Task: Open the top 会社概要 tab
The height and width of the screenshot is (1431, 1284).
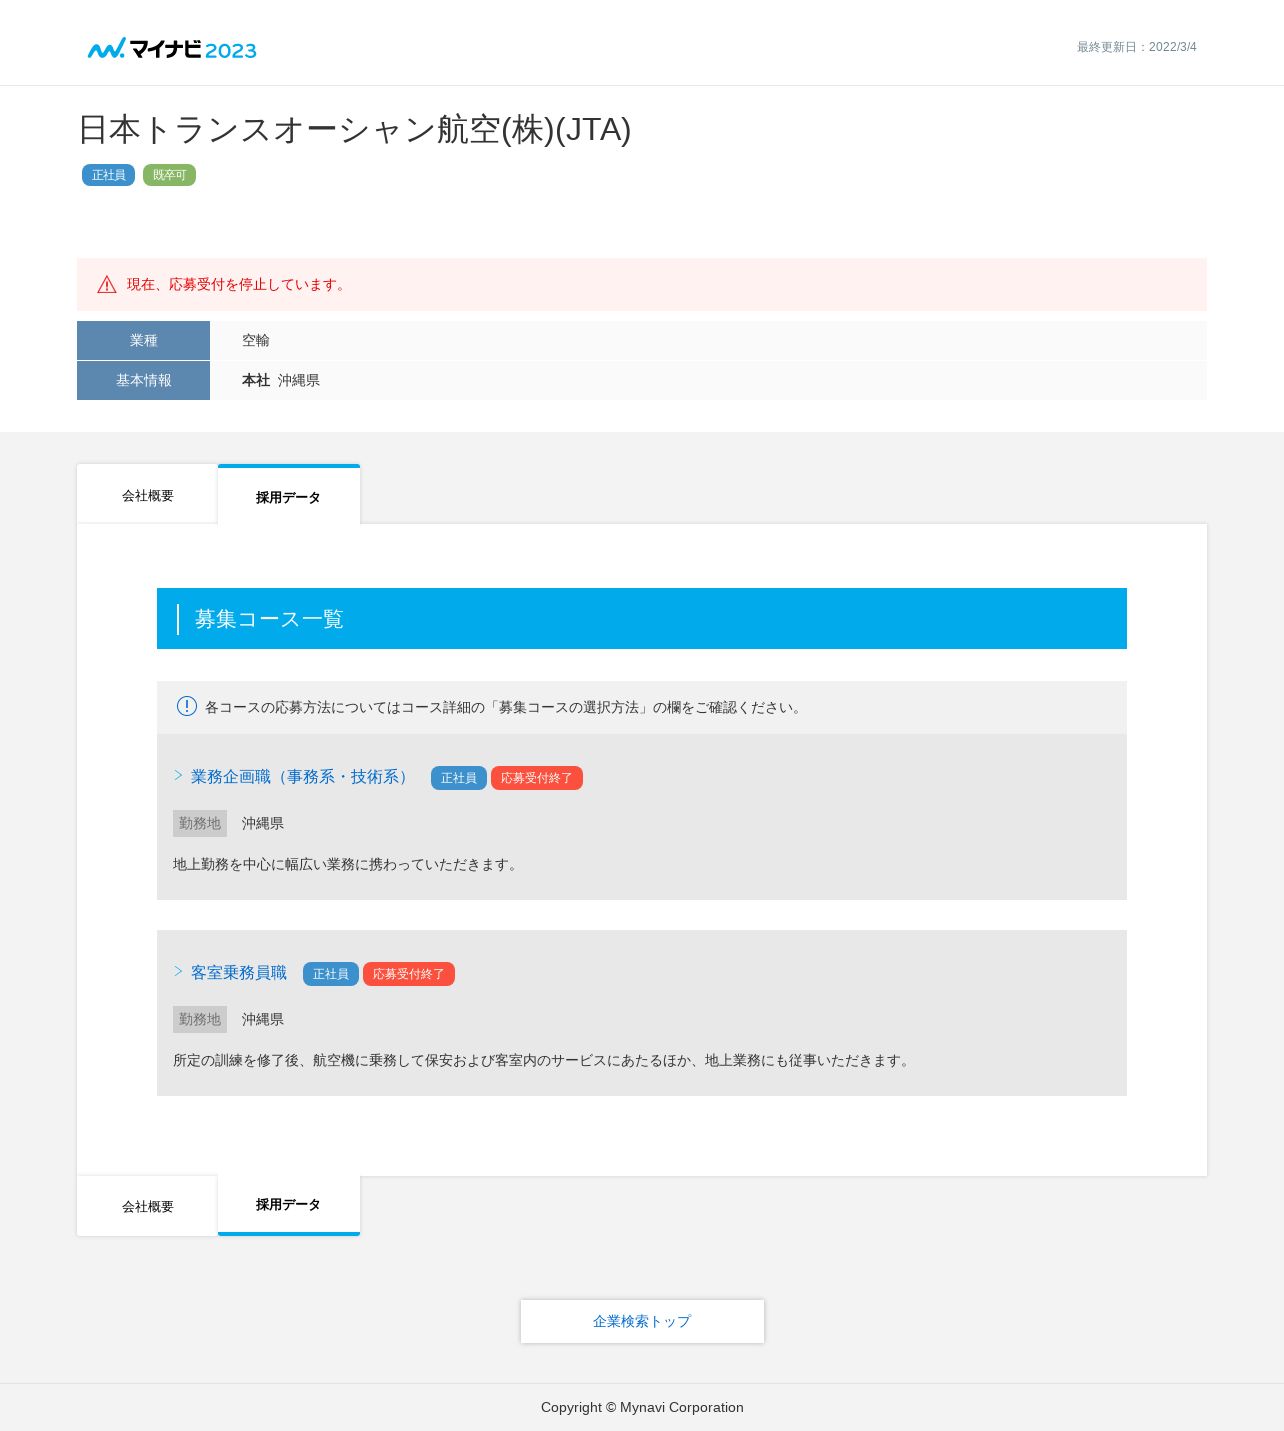Action: (x=147, y=494)
